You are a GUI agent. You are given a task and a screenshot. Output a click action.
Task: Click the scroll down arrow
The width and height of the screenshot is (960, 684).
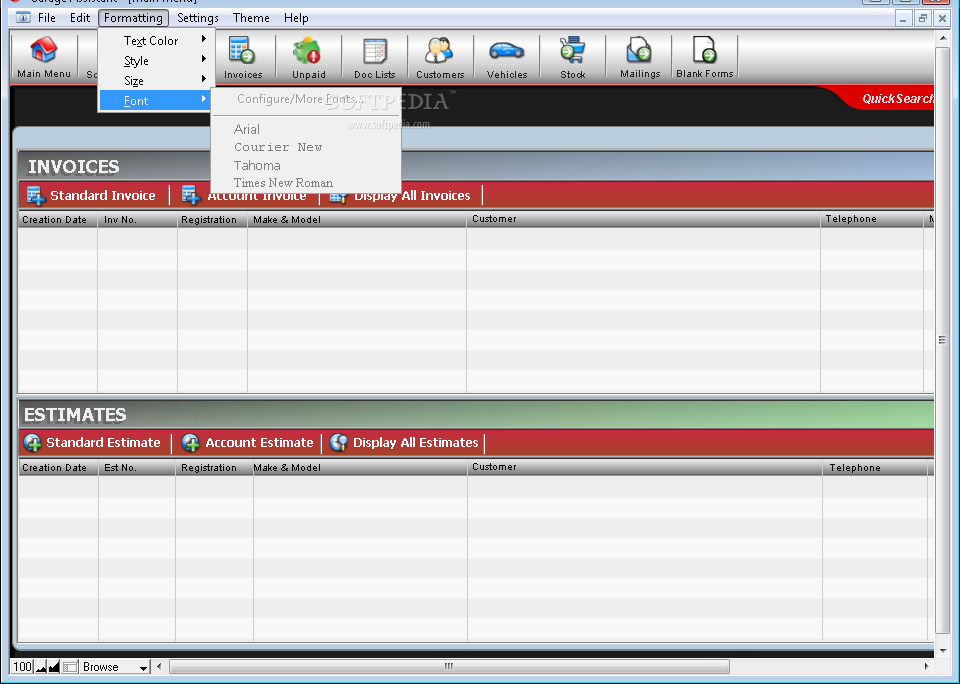(942, 651)
